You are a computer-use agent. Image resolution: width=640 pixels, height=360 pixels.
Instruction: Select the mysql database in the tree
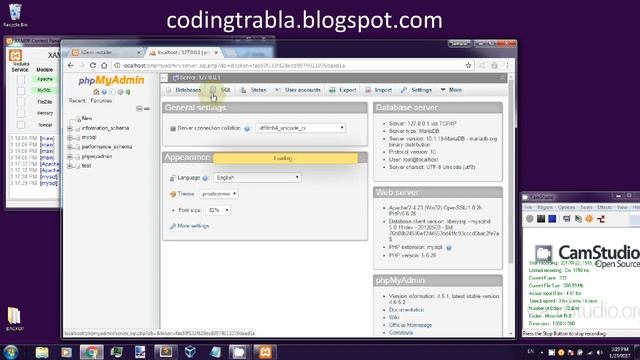click(x=89, y=137)
